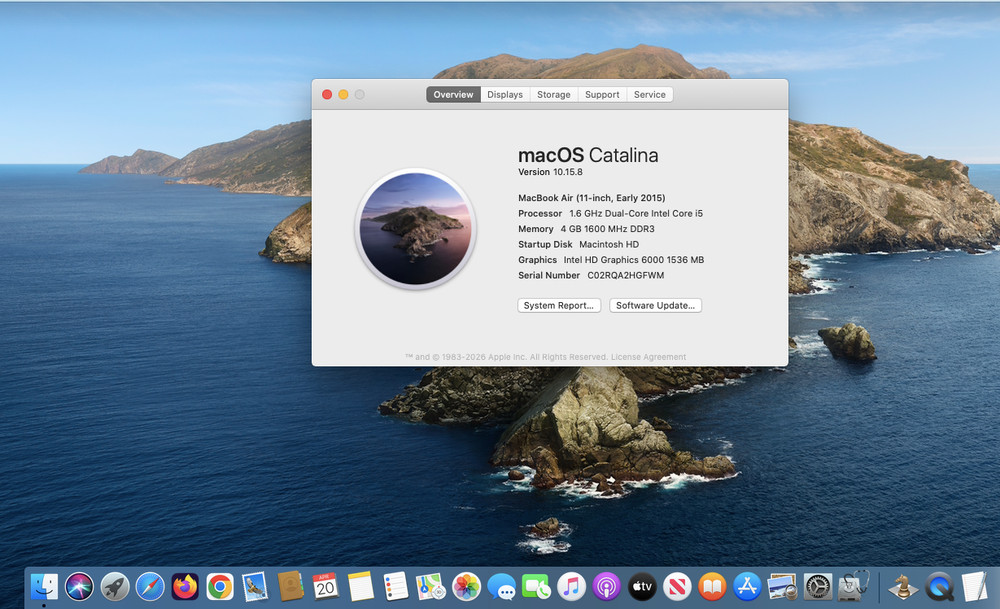This screenshot has width=1000, height=609.
Task: Click the Software Update... button
Action: (x=656, y=305)
